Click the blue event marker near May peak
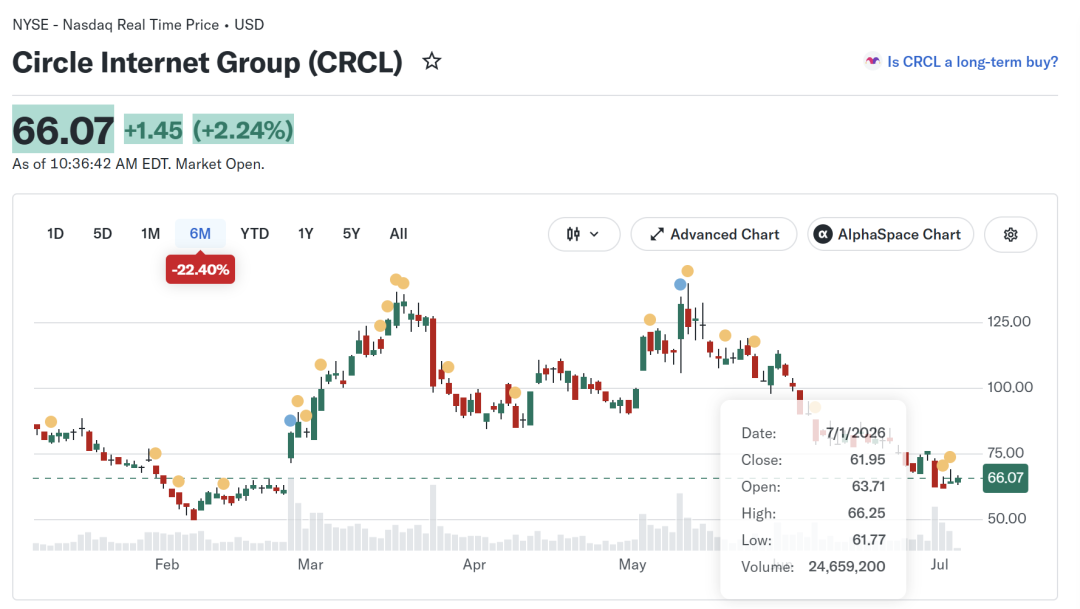Image resolution: width=1080 pixels, height=609 pixels. tap(681, 284)
